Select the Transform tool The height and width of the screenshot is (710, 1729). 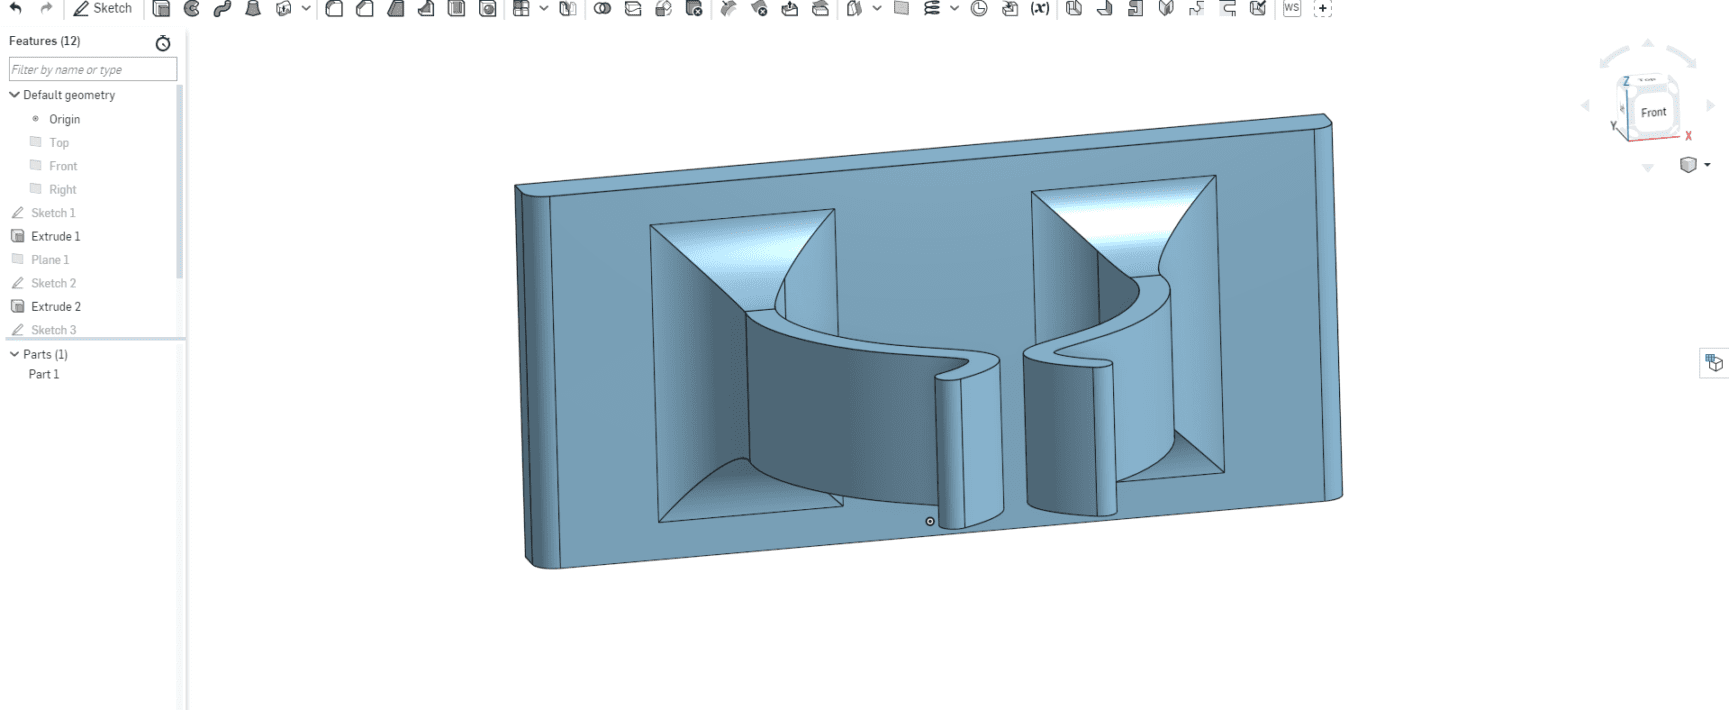[663, 8]
